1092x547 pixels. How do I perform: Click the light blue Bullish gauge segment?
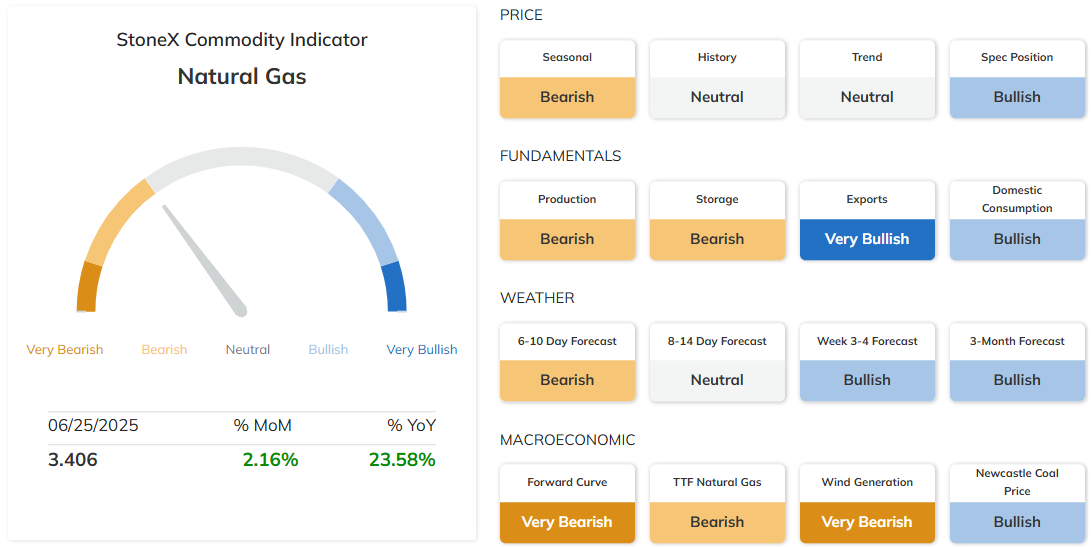tap(364, 222)
